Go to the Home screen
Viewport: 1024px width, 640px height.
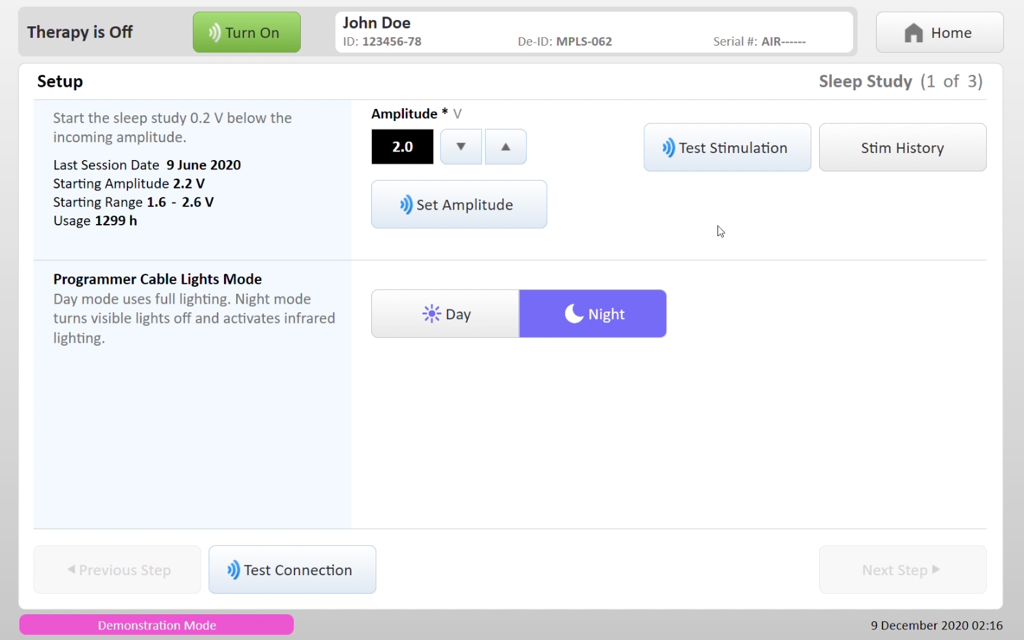939,32
